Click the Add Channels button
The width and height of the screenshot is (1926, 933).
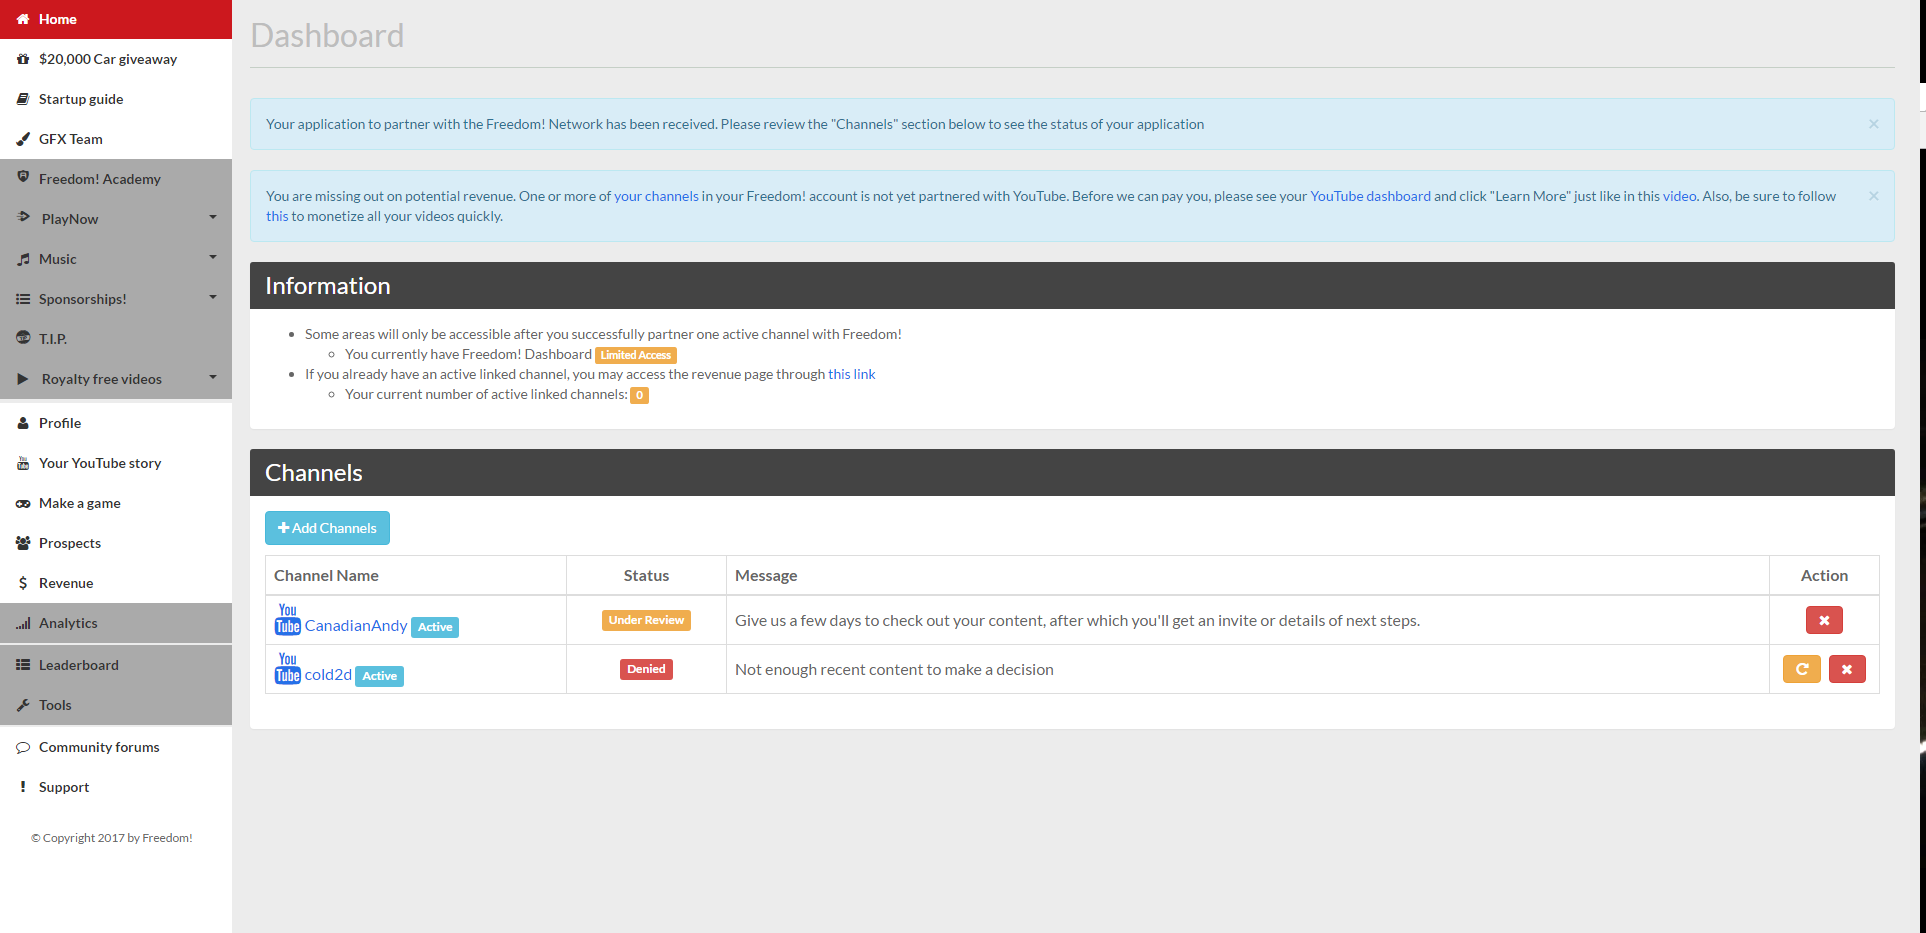327,528
